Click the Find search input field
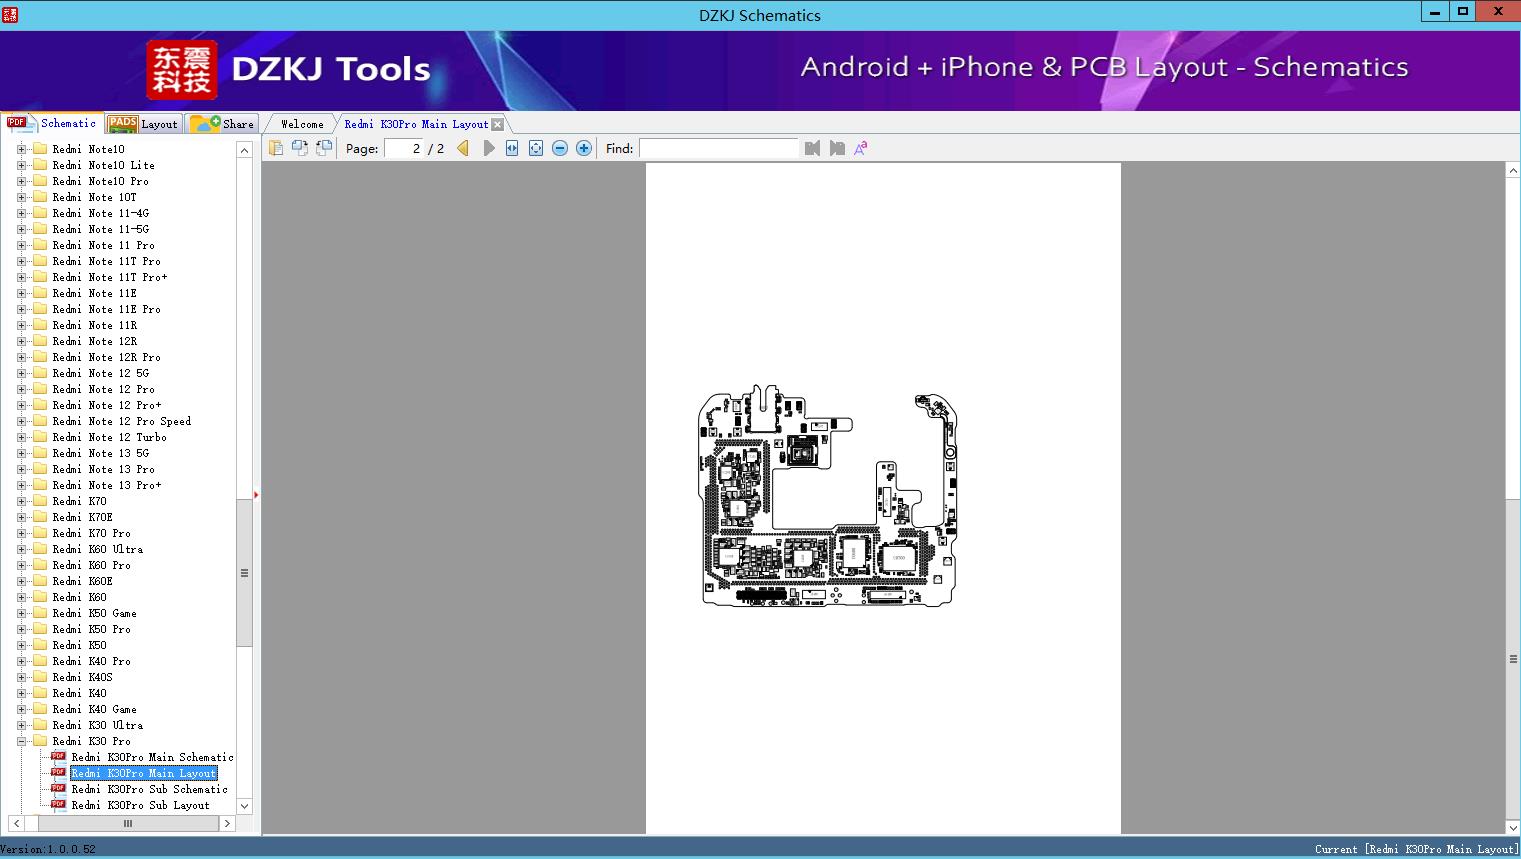Image resolution: width=1521 pixels, height=859 pixels. pyautogui.click(x=719, y=148)
